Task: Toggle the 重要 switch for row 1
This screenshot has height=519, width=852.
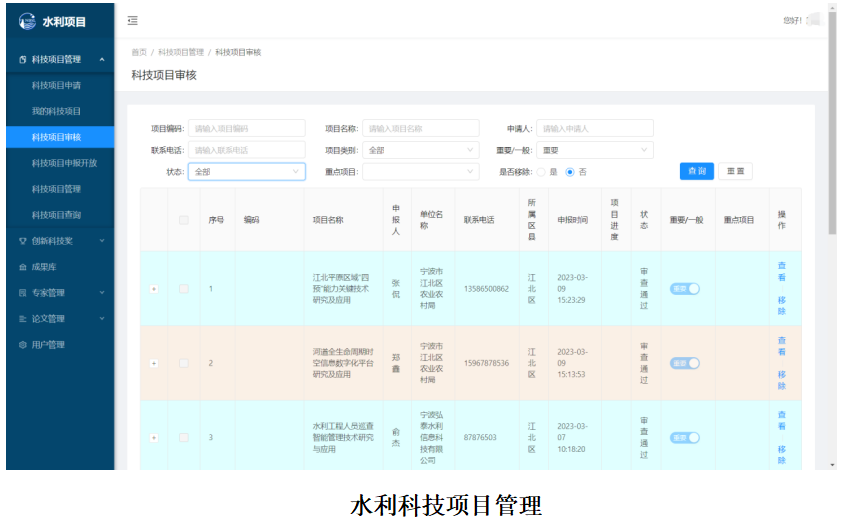Action: (685, 289)
